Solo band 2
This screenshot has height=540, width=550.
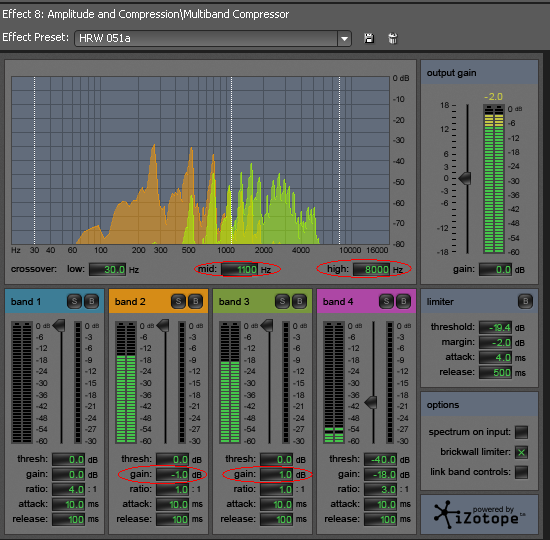click(x=178, y=301)
